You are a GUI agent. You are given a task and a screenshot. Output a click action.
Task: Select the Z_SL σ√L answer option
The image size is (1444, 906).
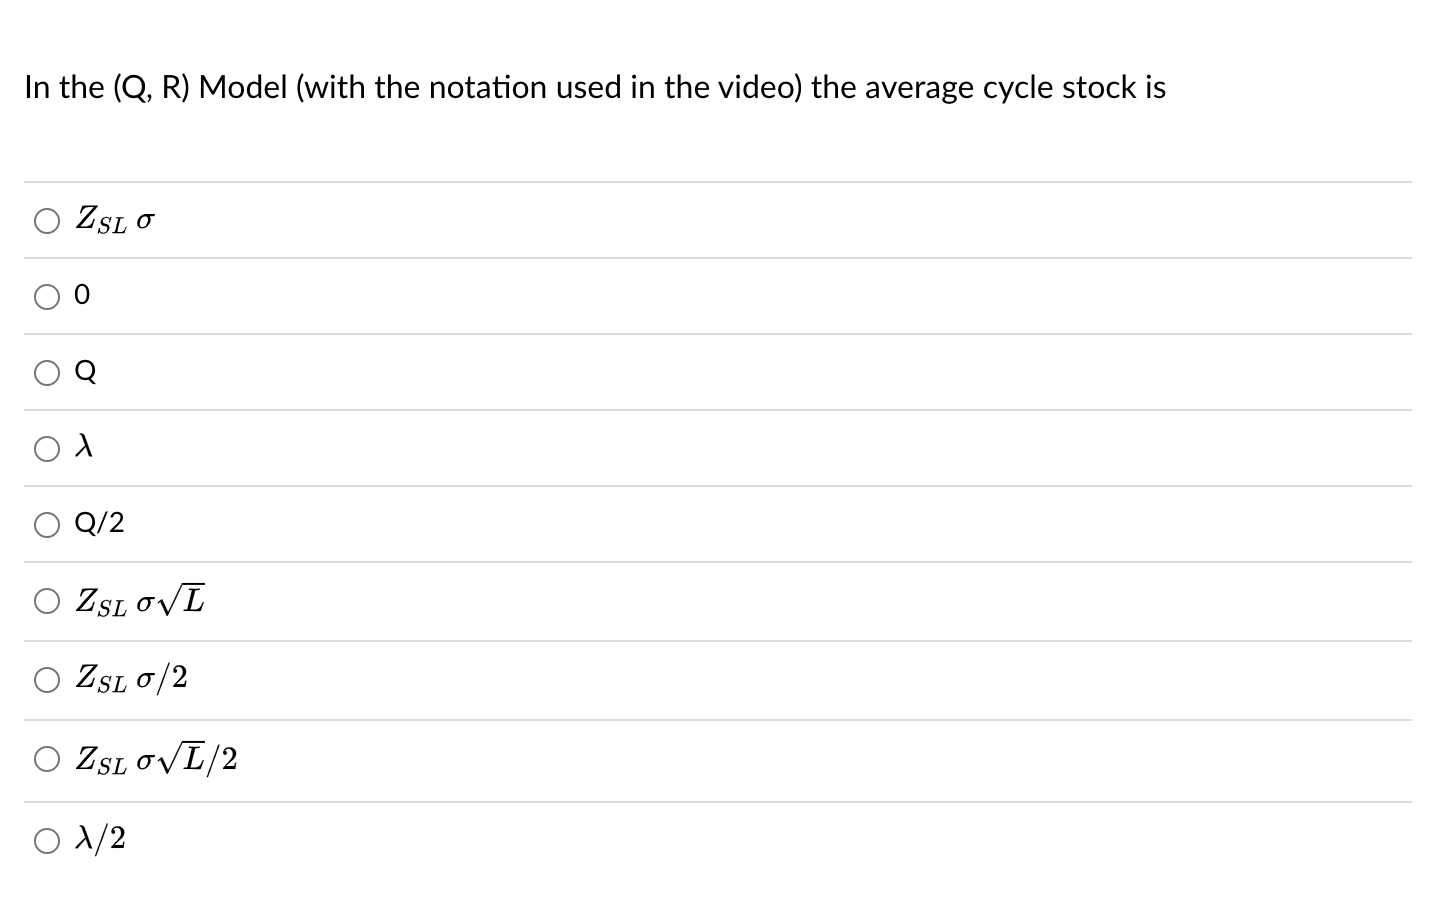46,600
